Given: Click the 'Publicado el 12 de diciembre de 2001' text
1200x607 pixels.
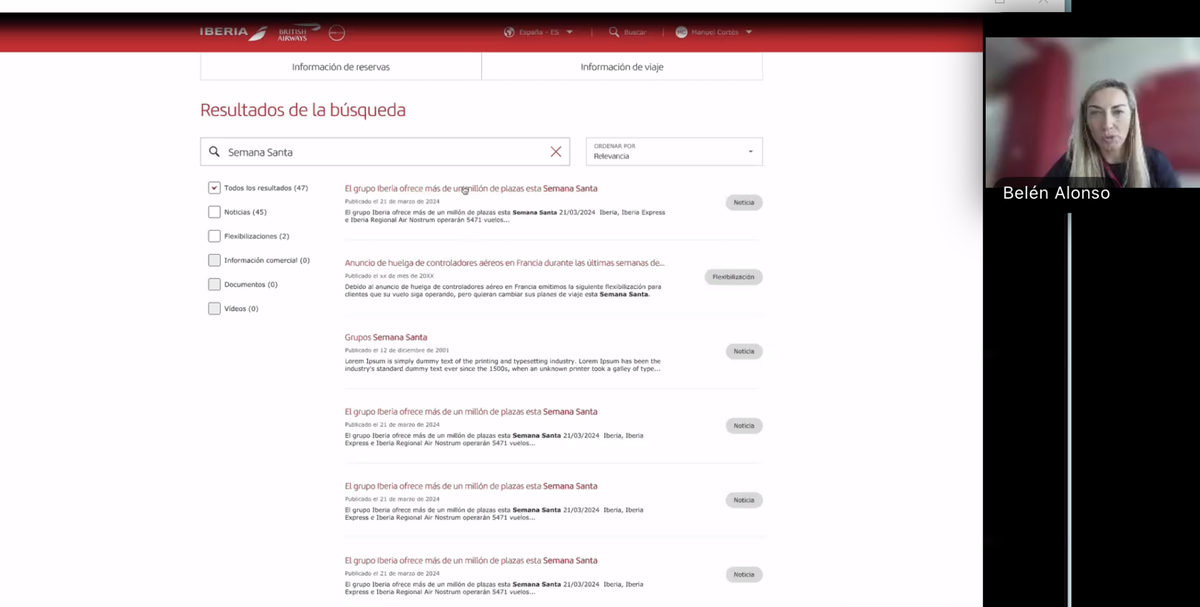Looking at the screenshot, I should (x=397, y=351).
